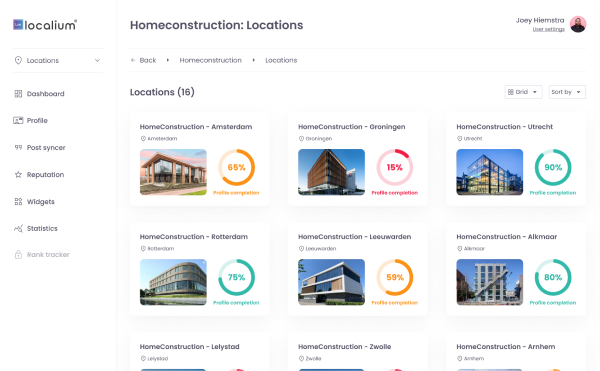Open Dashboard via its grid icon
The width and height of the screenshot is (600, 371).
point(18,94)
